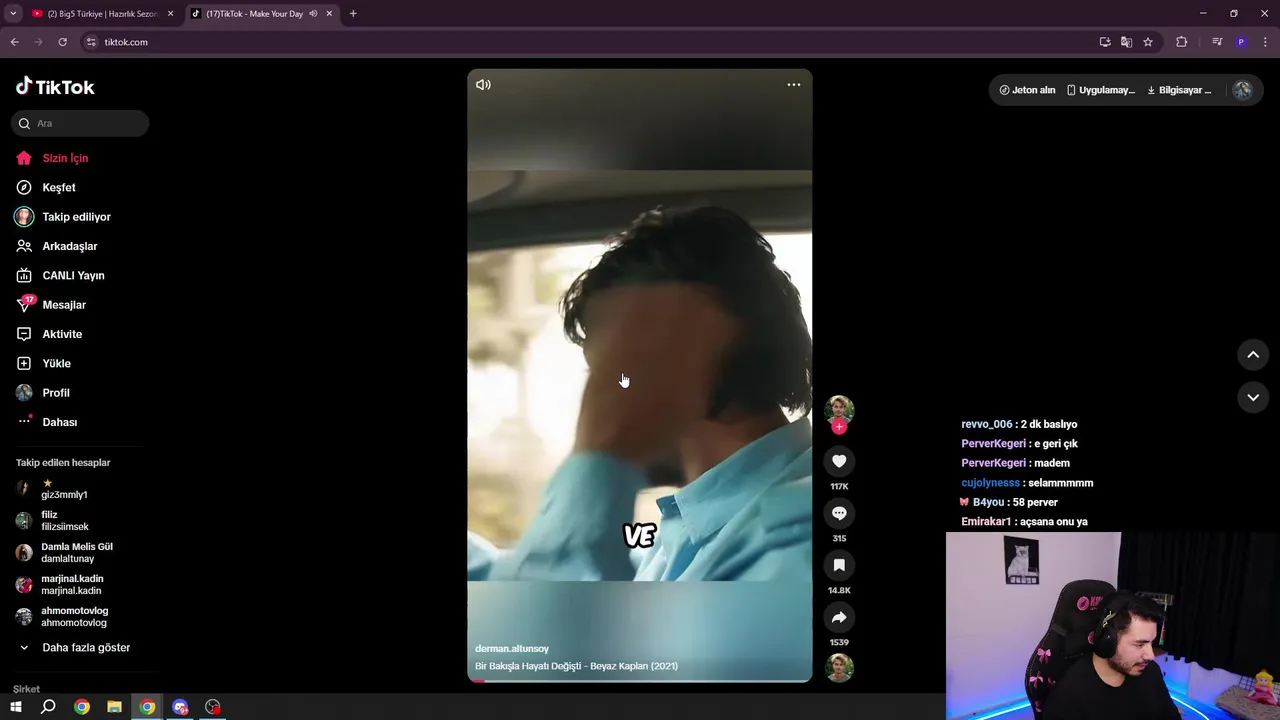Go to Keşfet page

click(59, 187)
